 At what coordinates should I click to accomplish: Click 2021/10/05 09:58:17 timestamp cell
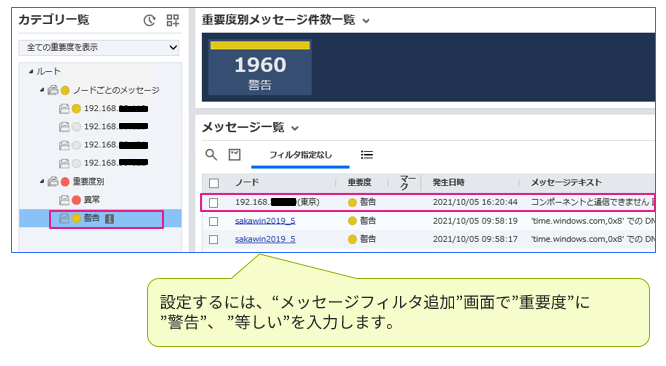(x=475, y=239)
